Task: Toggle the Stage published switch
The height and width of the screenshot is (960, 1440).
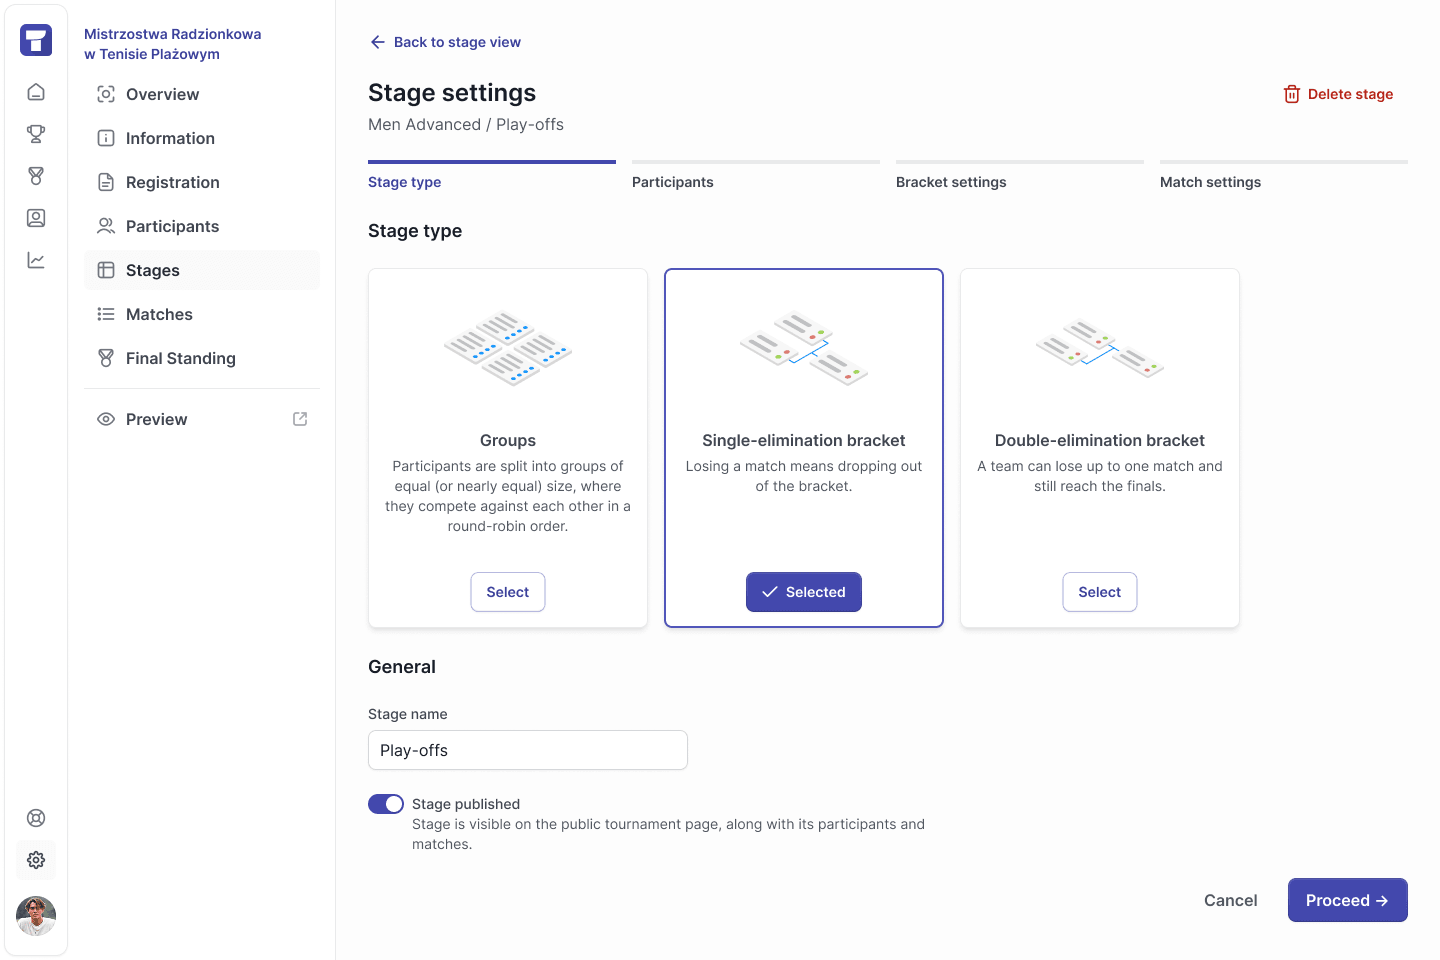Action: pyautogui.click(x=386, y=804)
